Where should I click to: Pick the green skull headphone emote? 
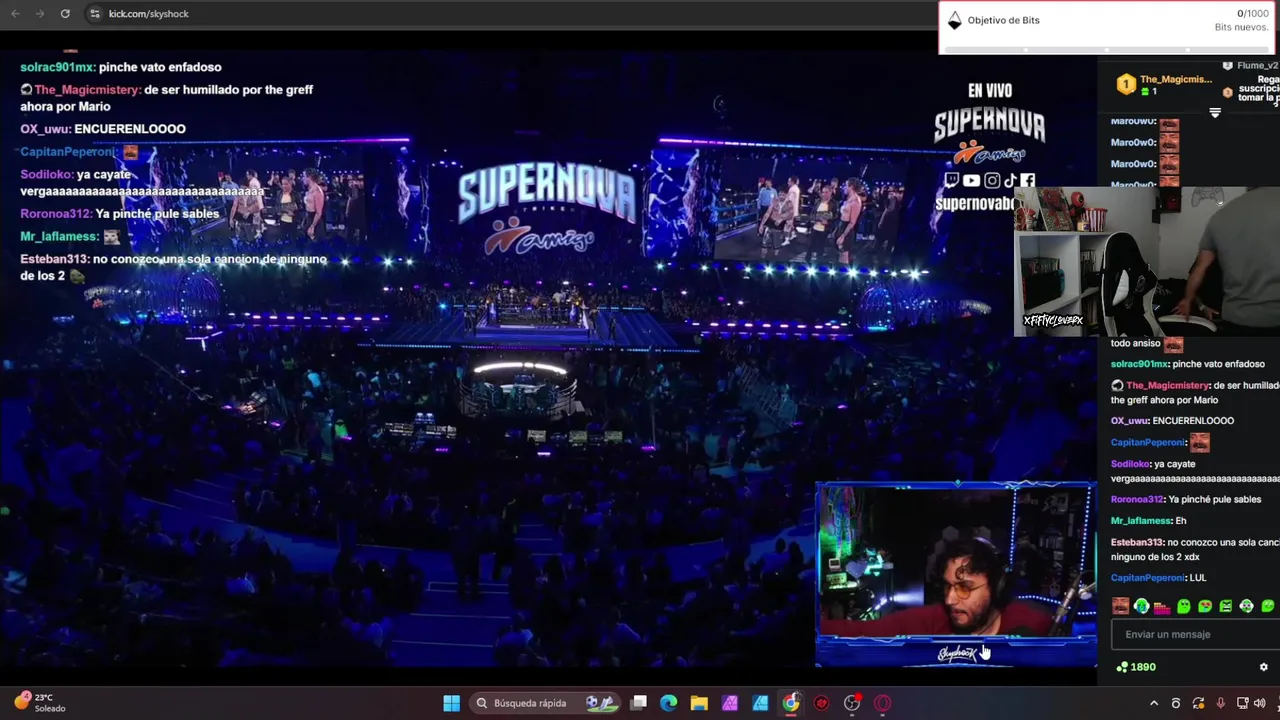pos(1246,606)
